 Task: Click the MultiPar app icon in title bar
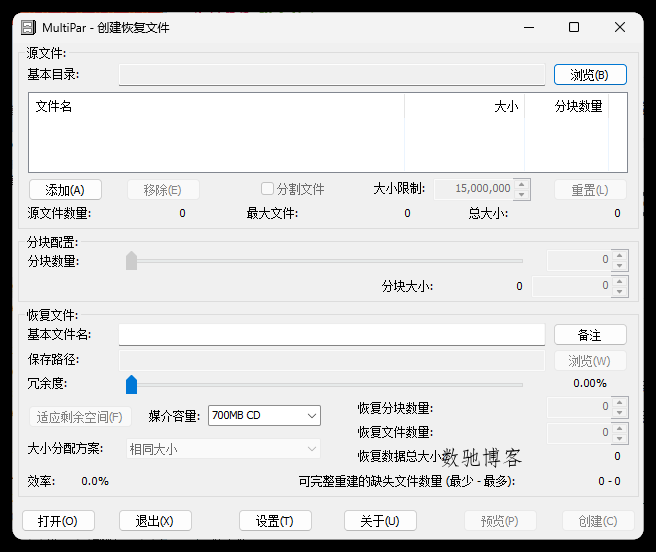[x=28, y=28]
